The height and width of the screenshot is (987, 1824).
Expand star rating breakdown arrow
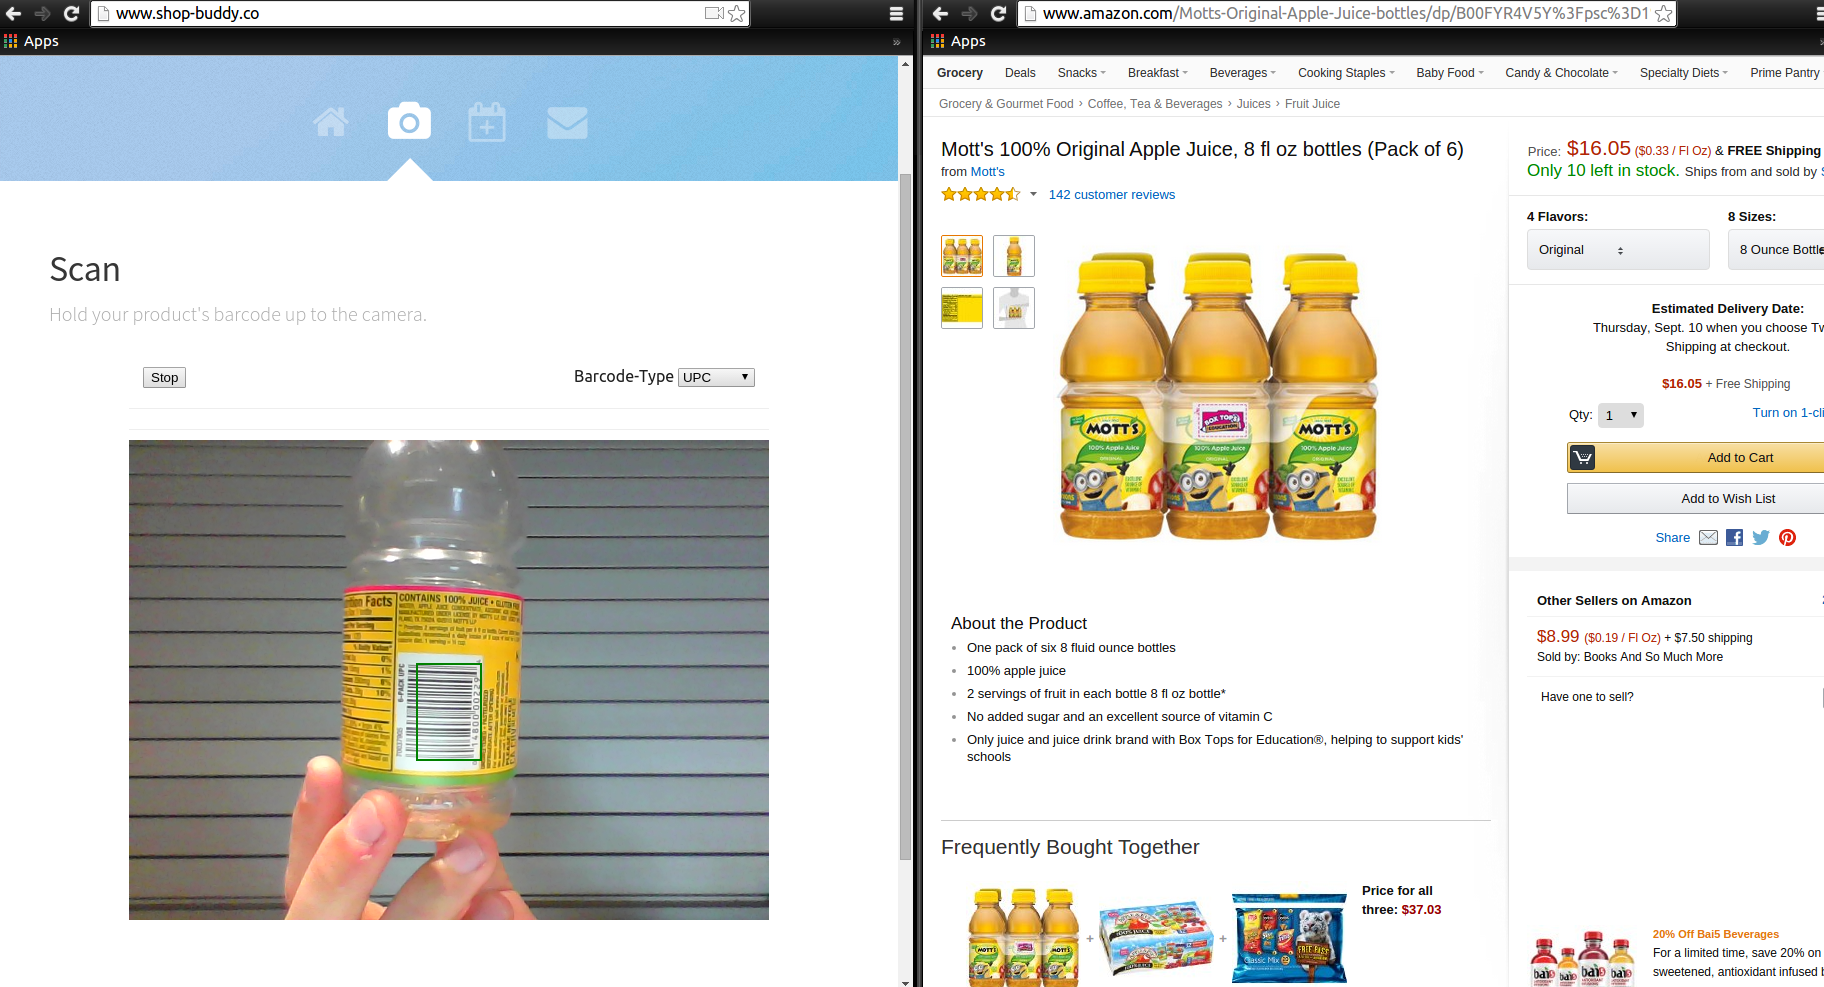click(x=1033, y=195)
